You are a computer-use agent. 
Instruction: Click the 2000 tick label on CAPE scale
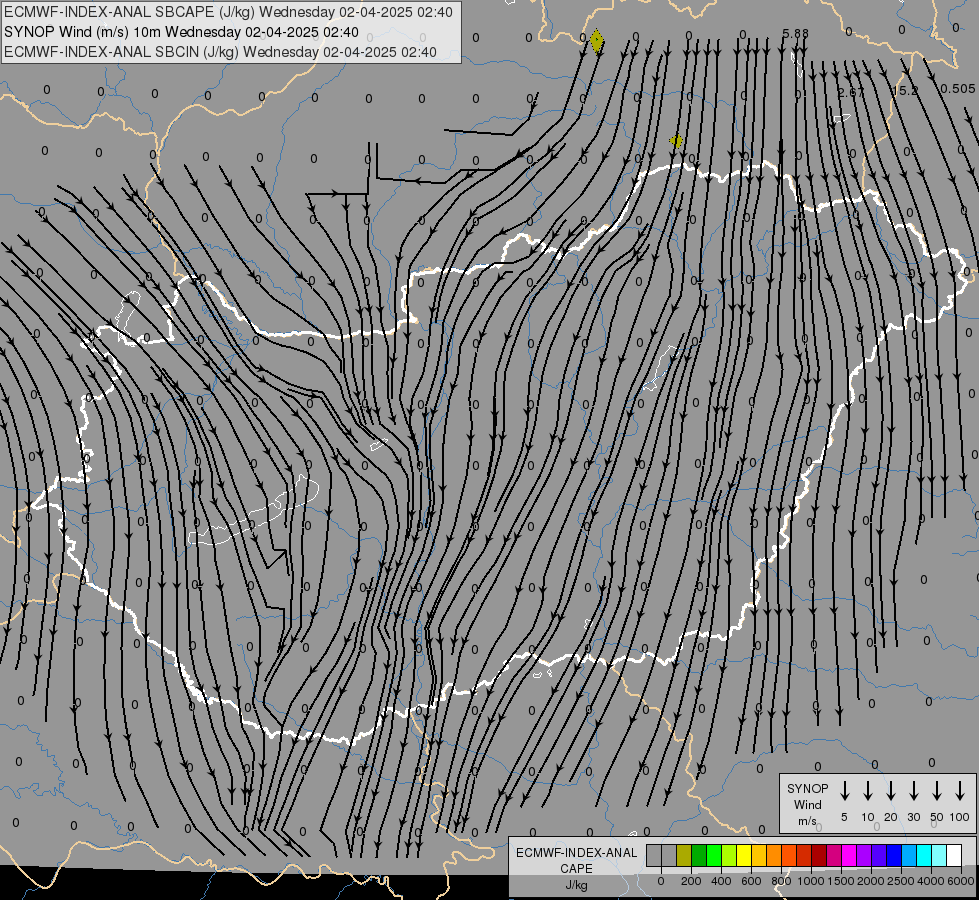coord(871,881)
